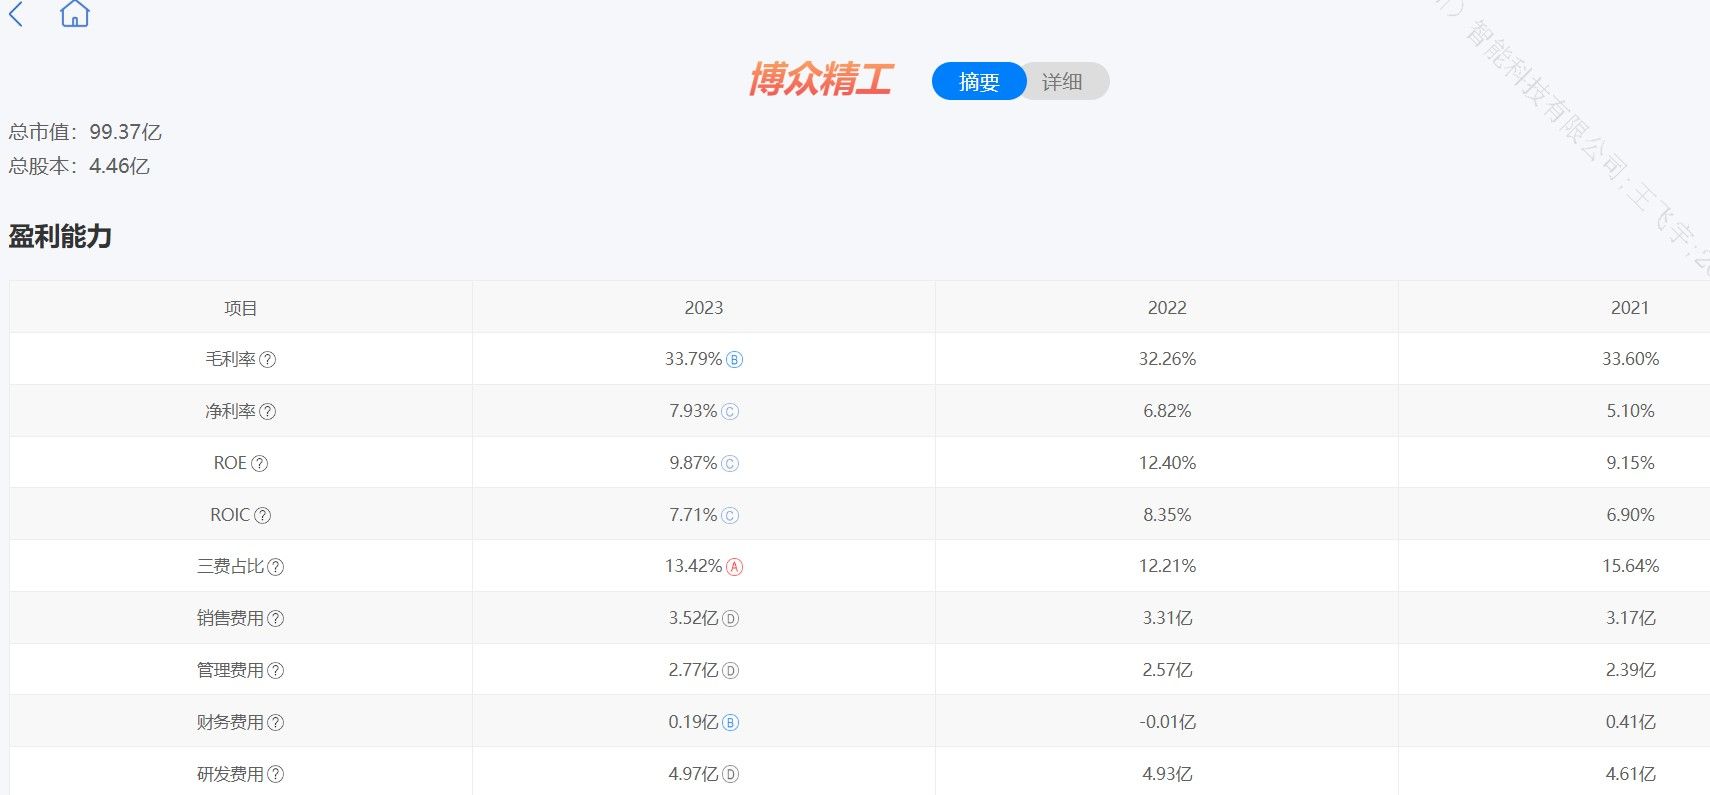Click the 2021 研发费用 value 4.61亿

(x=1630, y=773)
